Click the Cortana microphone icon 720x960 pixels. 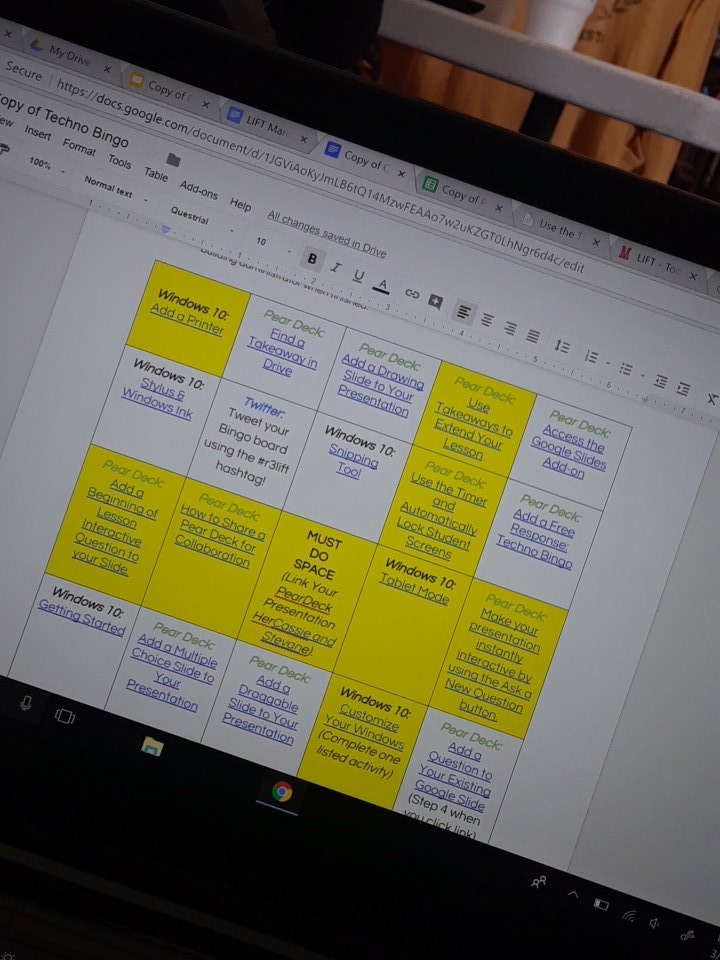[25, 702]
